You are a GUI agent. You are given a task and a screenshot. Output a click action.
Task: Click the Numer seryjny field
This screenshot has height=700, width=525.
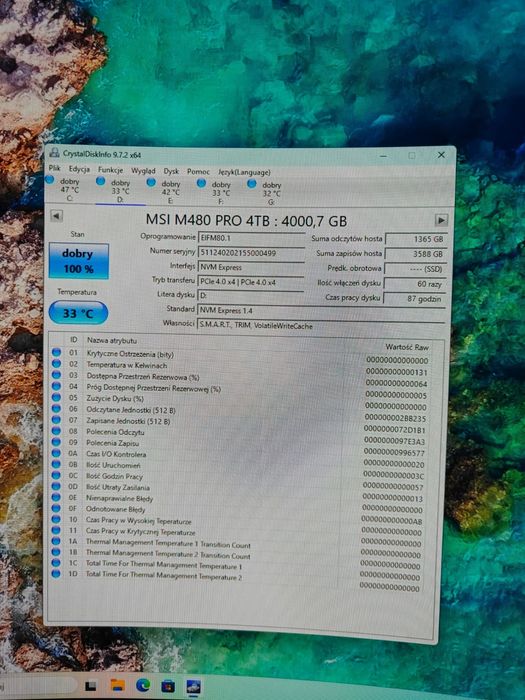(x=251, y=253)
